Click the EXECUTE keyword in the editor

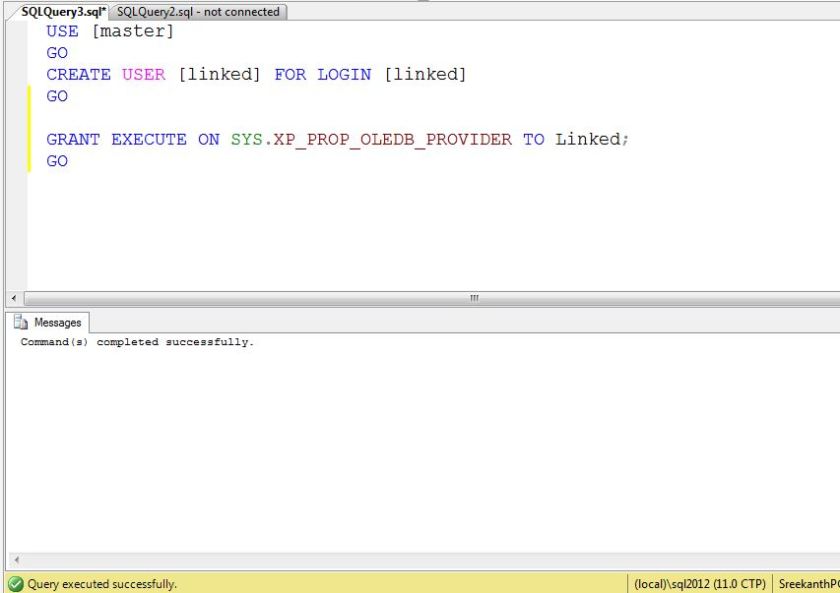[148, 140]
